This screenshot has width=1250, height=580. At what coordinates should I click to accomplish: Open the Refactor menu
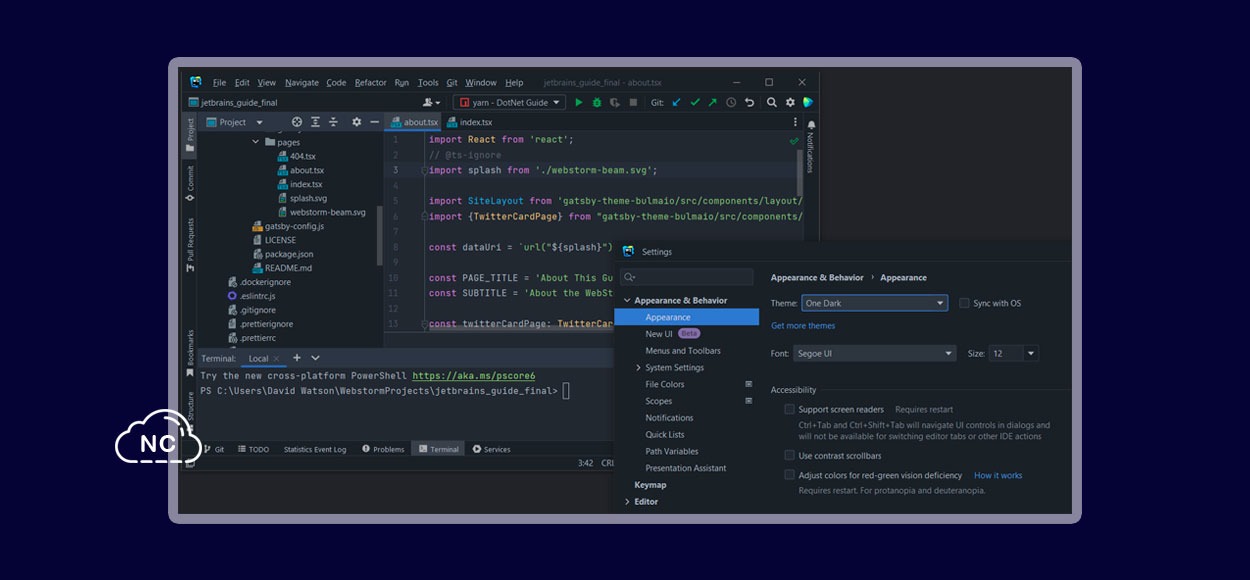click(370, 83)
